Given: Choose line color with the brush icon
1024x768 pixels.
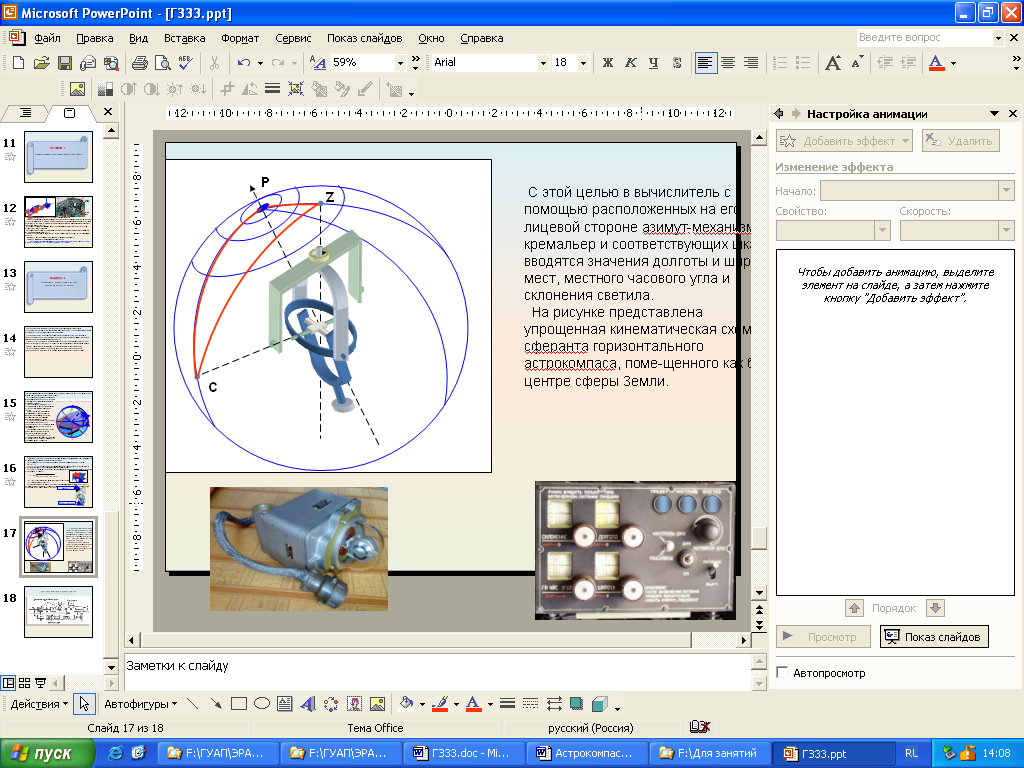Looking at the screenshot, I should pos(440,703).
